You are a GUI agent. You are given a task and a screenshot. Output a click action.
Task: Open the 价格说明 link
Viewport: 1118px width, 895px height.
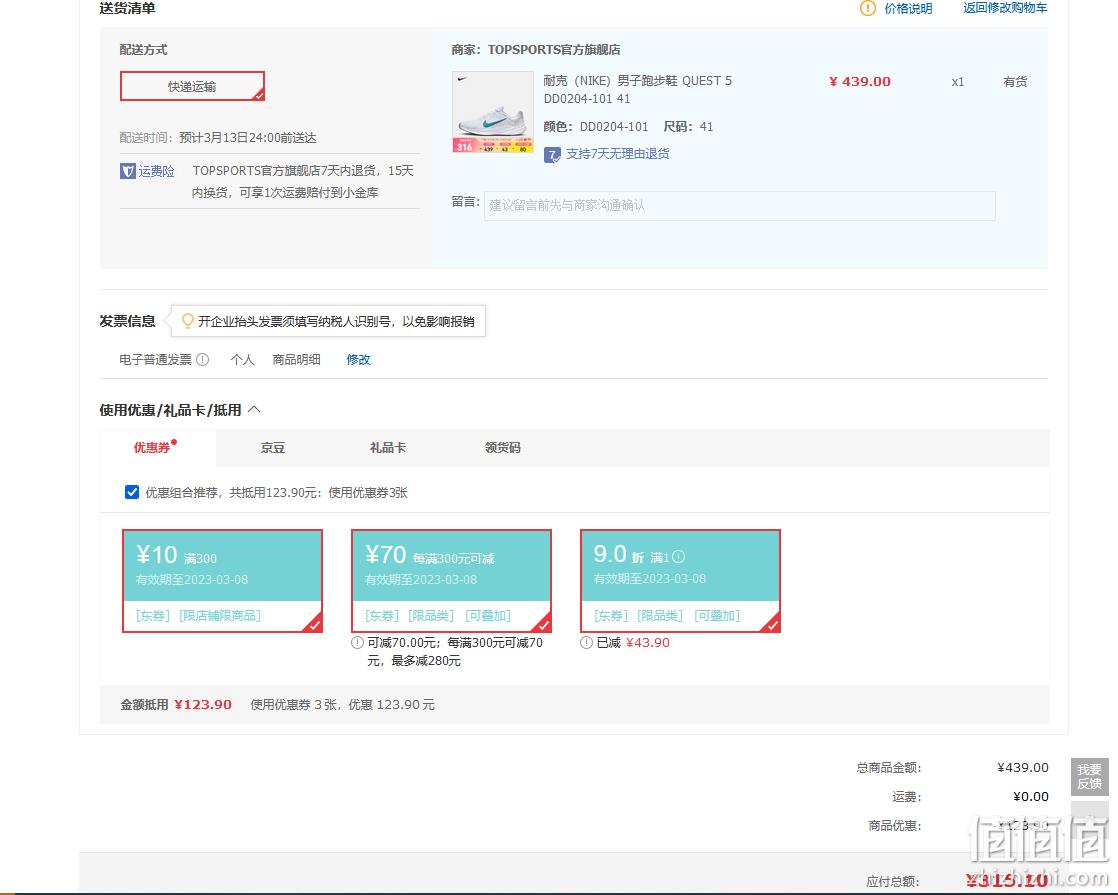[908, 9]
